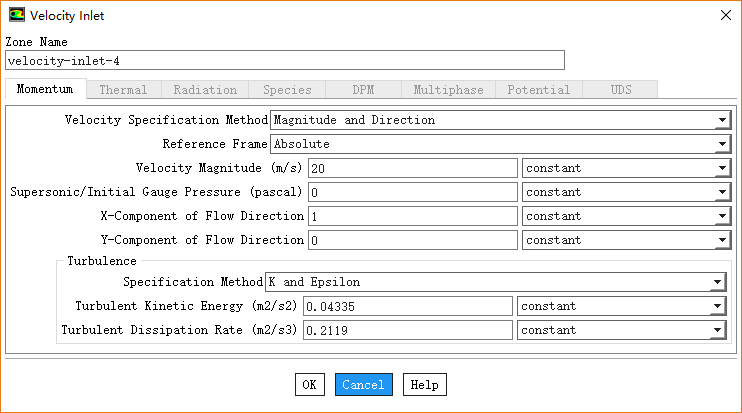
Task: Click the Fluent app icon in title bar
Action: [x=17, y=15]
